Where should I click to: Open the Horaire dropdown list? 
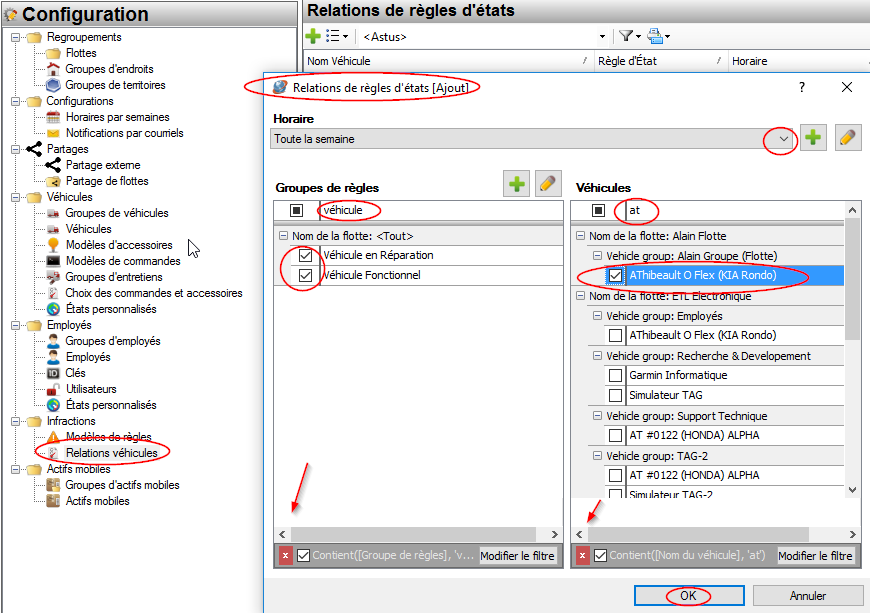783,140
